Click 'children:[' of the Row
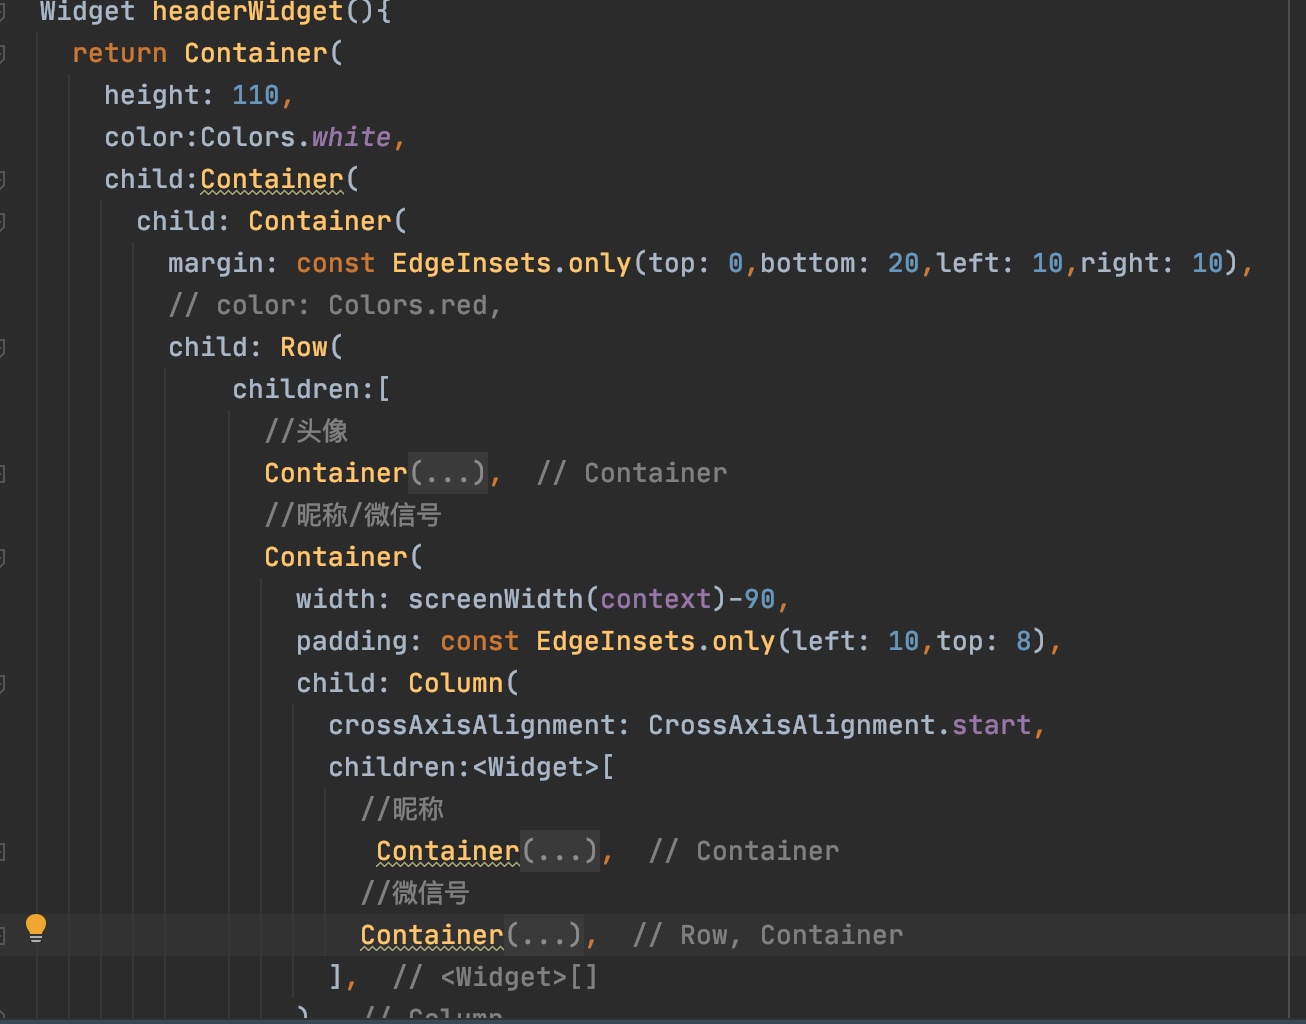Screen dimensions: 1306x1024 tap(312, 389)
